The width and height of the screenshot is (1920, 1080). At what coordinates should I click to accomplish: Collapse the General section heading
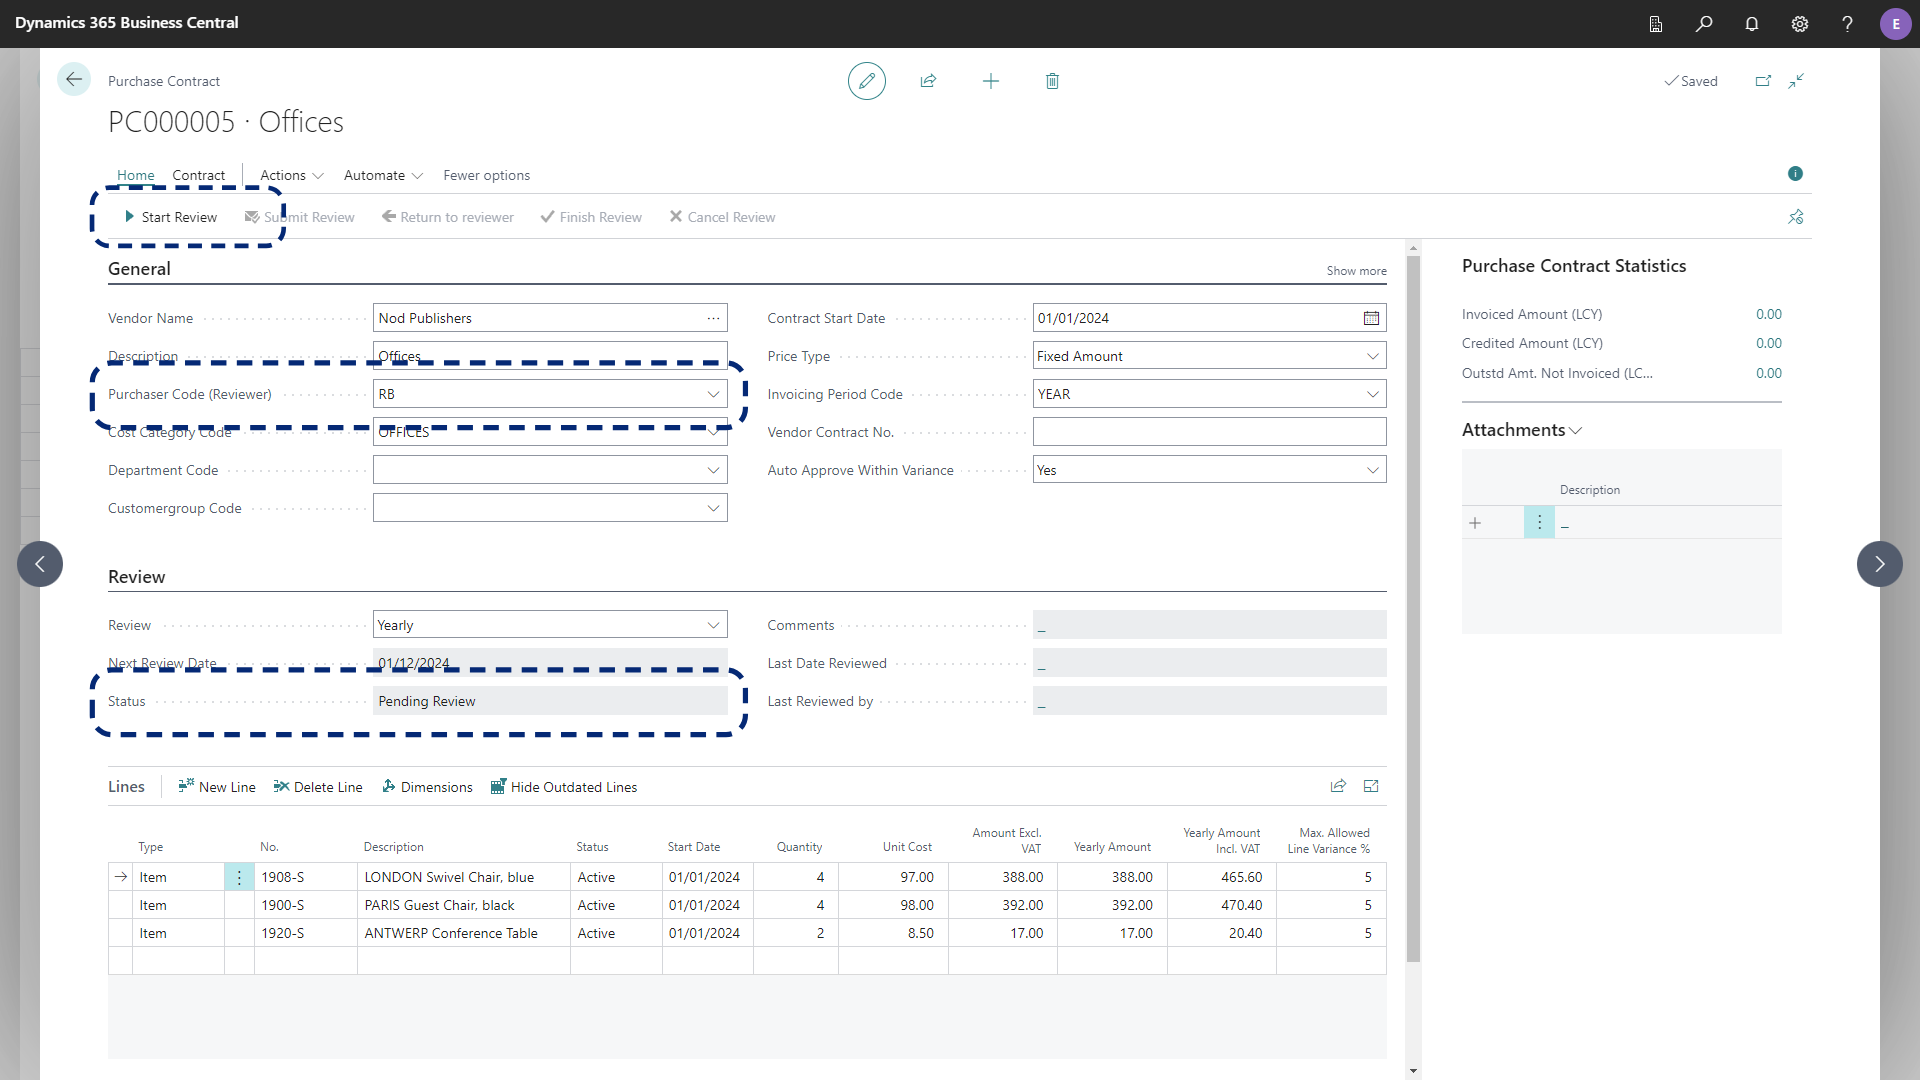coord(139,269)
